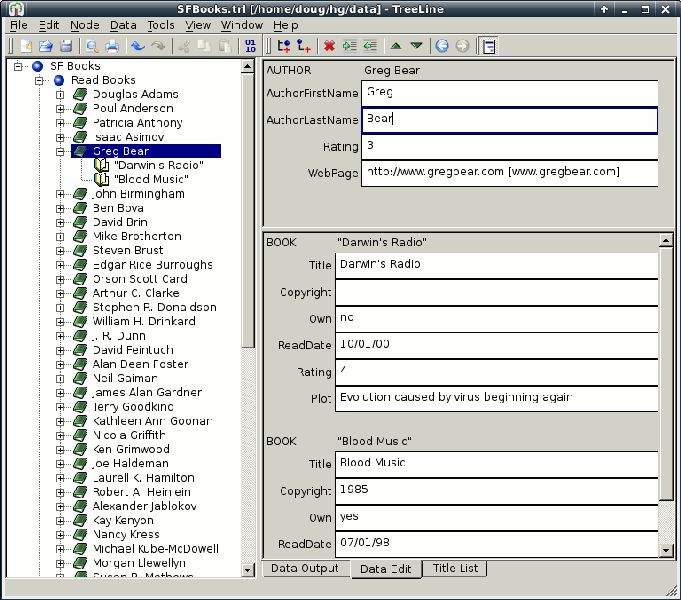
Task: Click the blue Undo arrow icon
Action: (x=138, y=46)
